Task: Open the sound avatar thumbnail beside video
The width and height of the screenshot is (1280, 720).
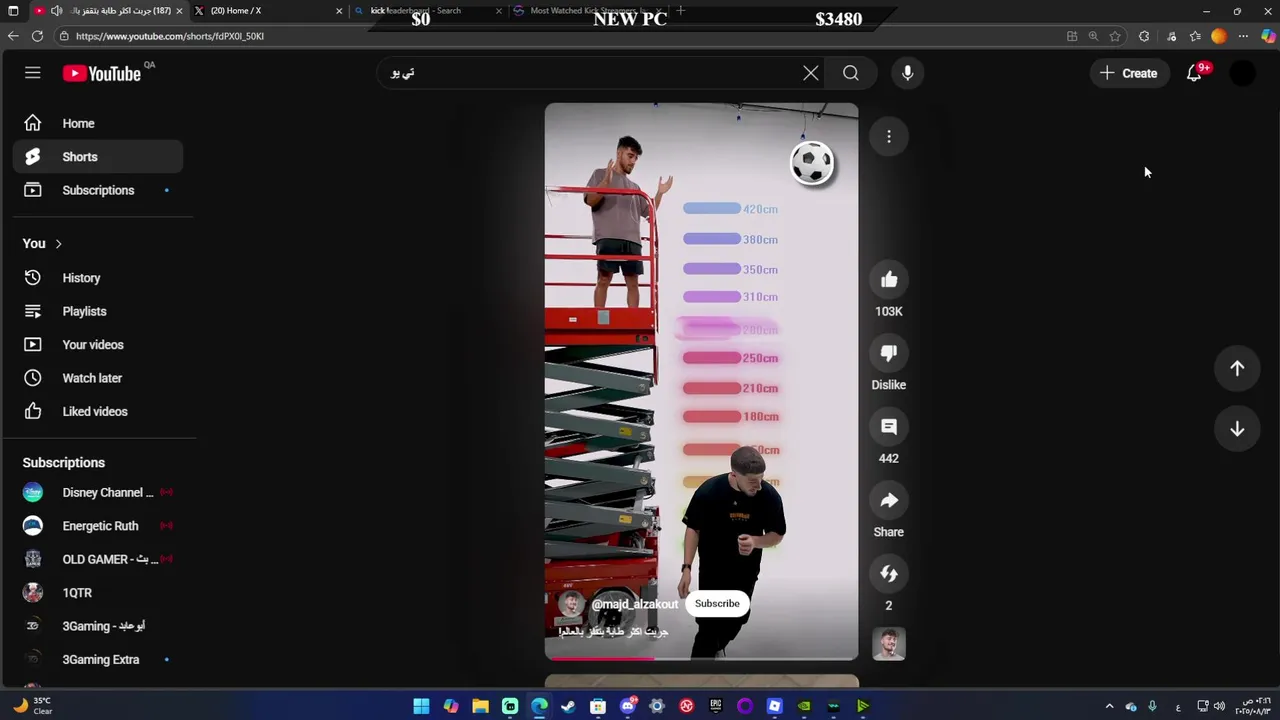Action: pos(889,644)
